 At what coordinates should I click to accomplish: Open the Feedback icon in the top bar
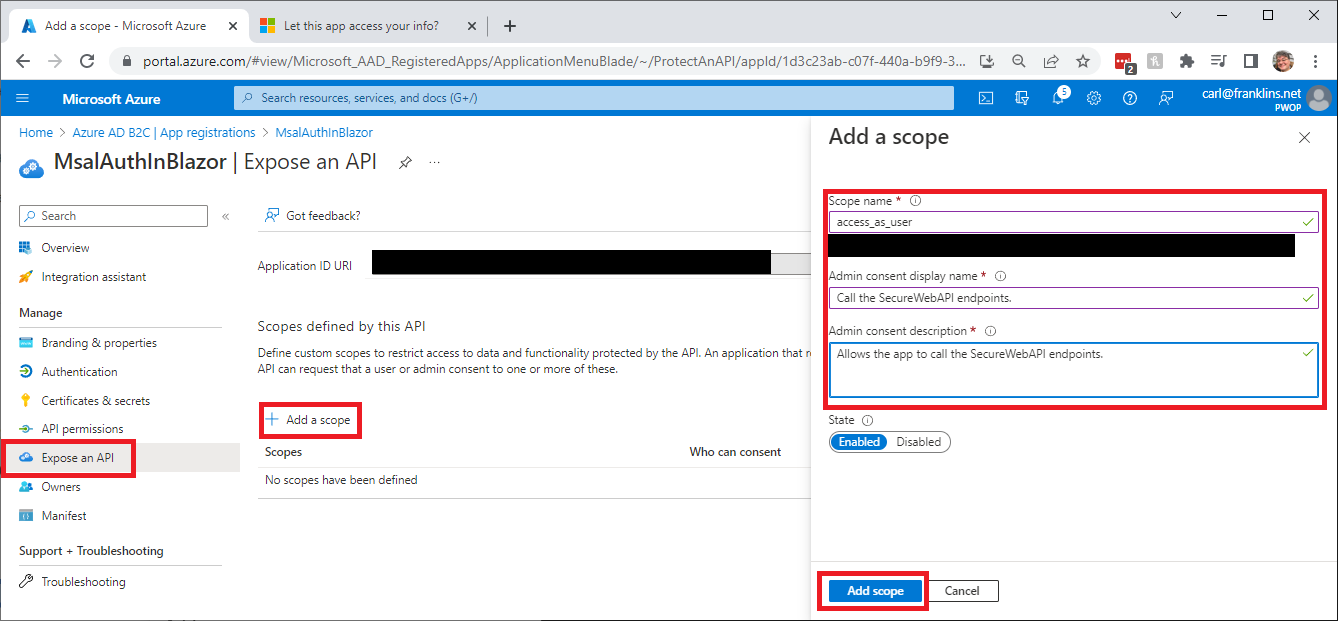(1166, 98)
